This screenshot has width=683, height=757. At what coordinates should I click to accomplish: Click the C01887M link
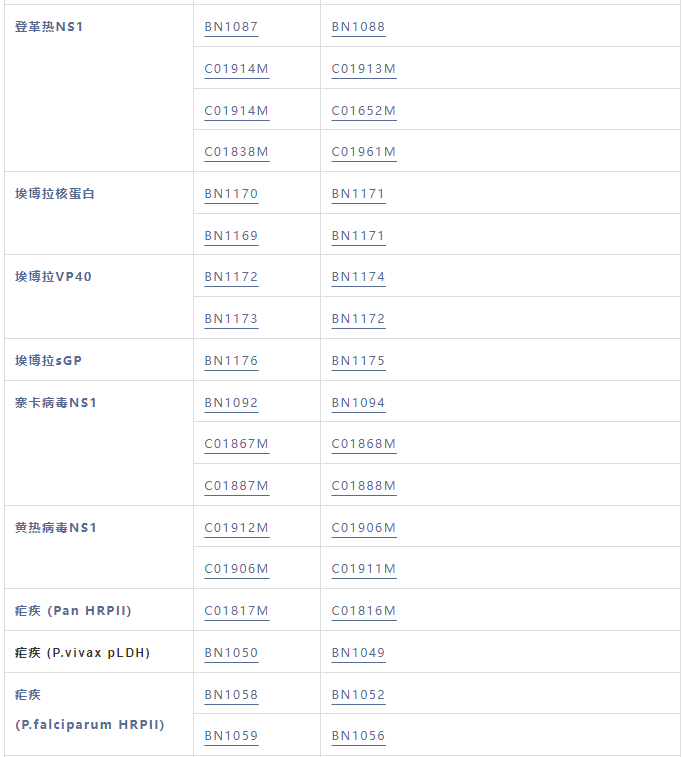tap(237, 486)
